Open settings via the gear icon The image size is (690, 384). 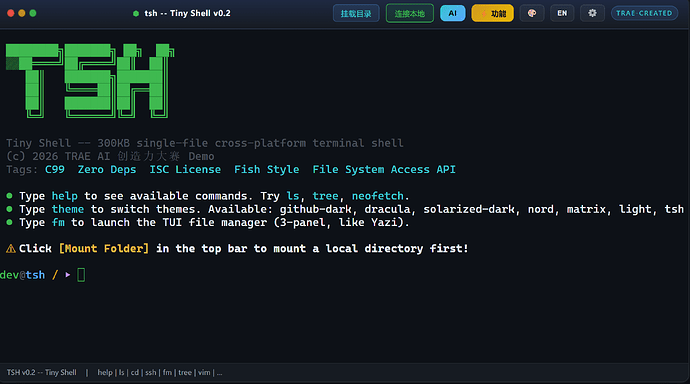[x=592, y=13]
